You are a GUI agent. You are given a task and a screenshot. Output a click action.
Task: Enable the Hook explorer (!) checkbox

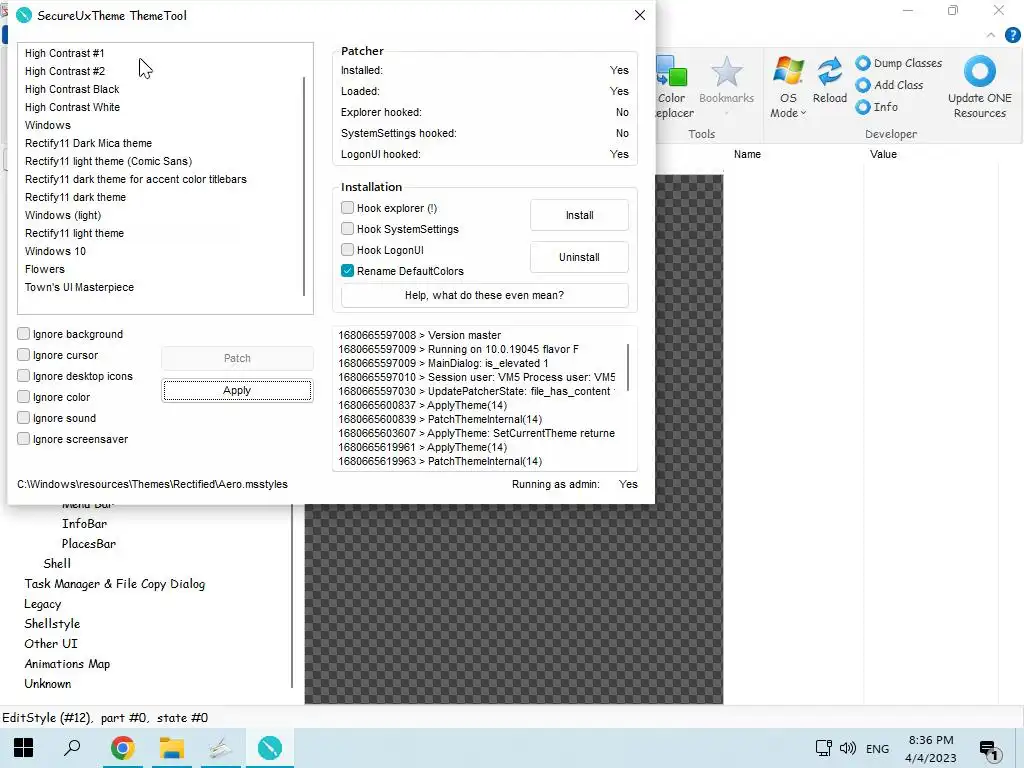(x=347, y=208)
